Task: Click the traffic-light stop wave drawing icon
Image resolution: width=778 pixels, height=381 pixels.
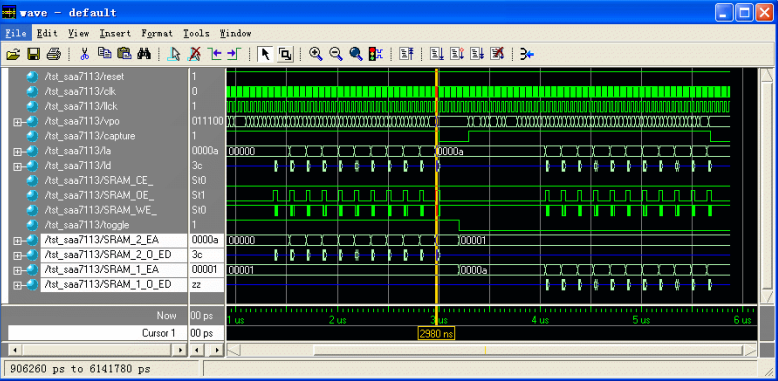Action: [x=376, y=54]
